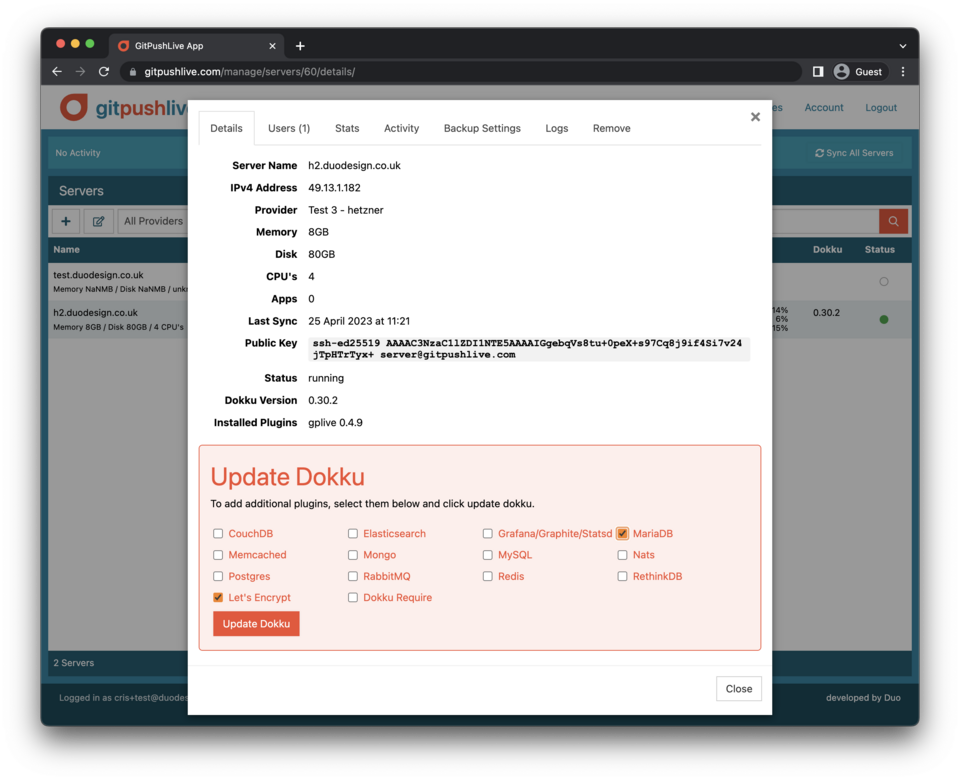Click the No Activity status text
Screen dimensions: 960x780
78,153
